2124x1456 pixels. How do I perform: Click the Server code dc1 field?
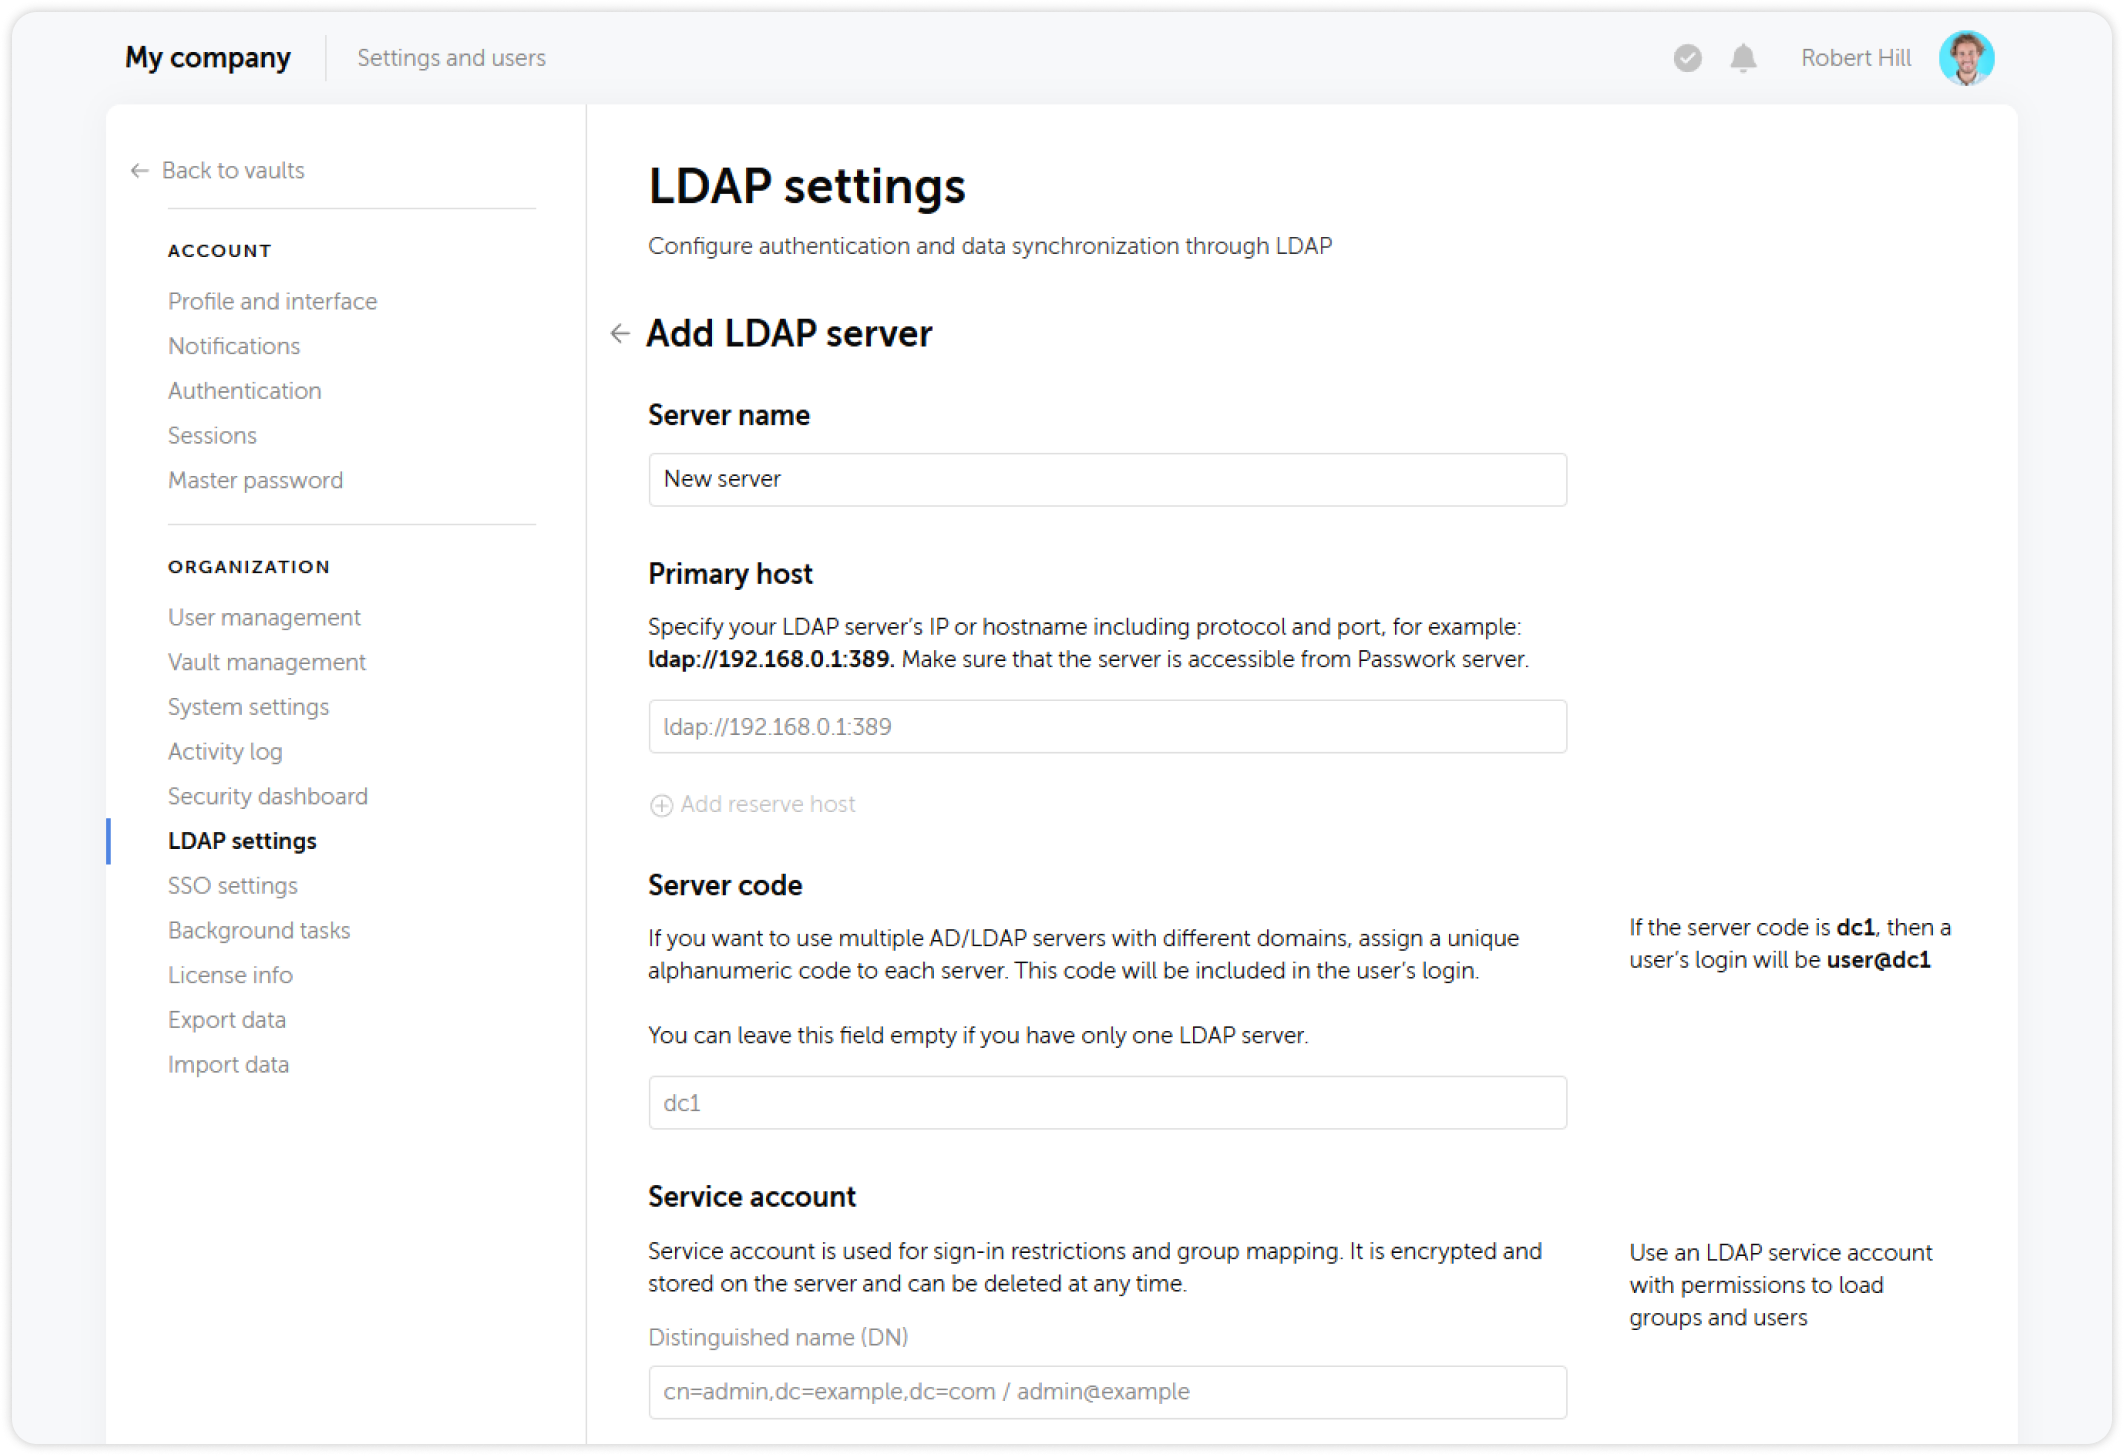coord(1107,1103)
